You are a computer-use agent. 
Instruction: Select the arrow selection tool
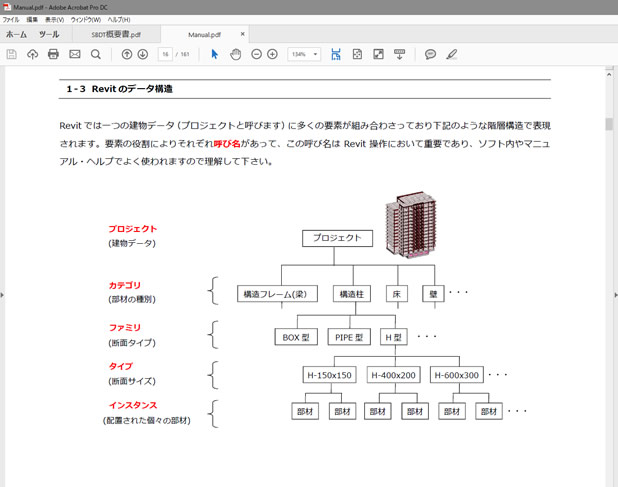214,54
